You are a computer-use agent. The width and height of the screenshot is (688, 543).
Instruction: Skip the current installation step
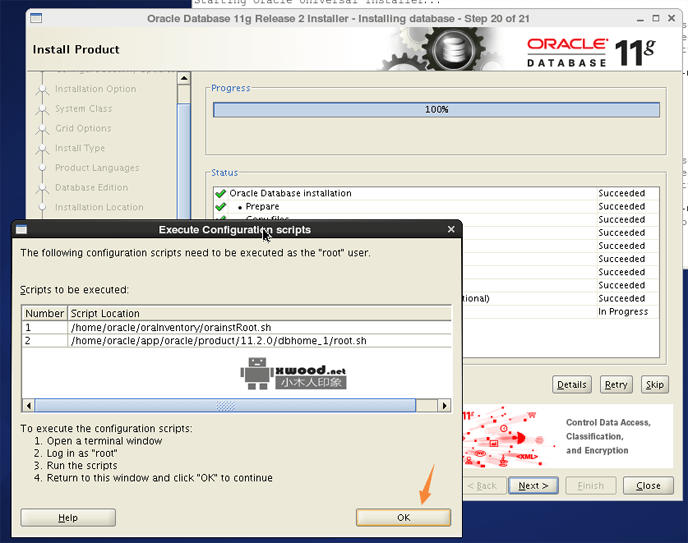654,384
